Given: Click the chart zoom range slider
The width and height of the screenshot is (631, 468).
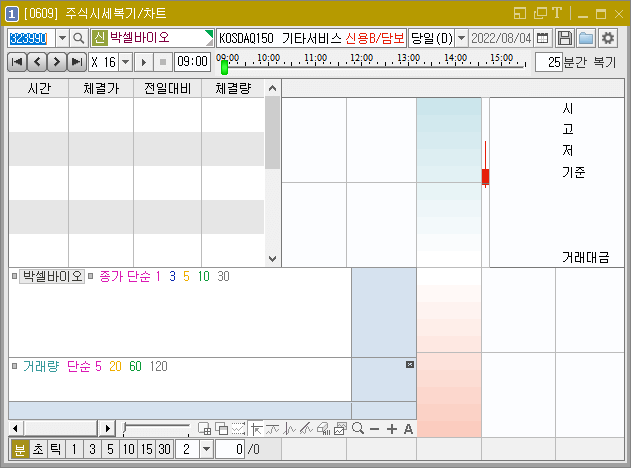Looking at the screenshot, I should 156,429.
